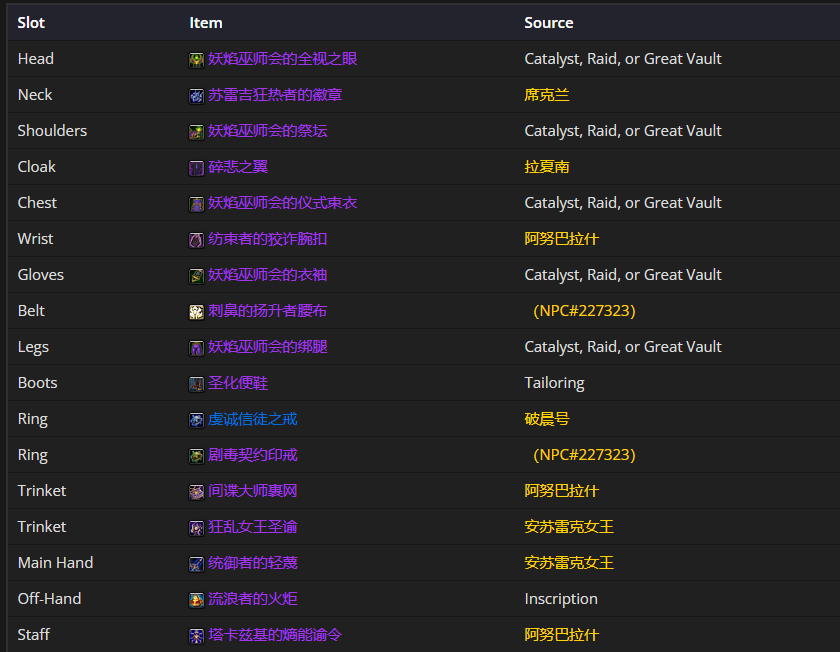The width and height of the screenshot is (840, 652).
Task: Click the Boots item icon beside 圣化便鞋
Action: click(197, 383)
